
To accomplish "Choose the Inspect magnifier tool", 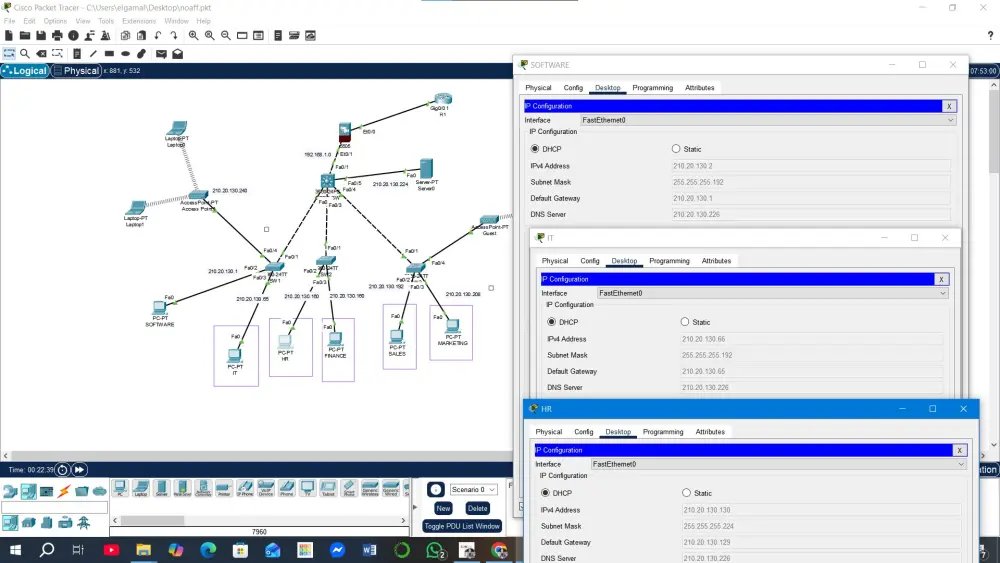I will coord(25,54).
